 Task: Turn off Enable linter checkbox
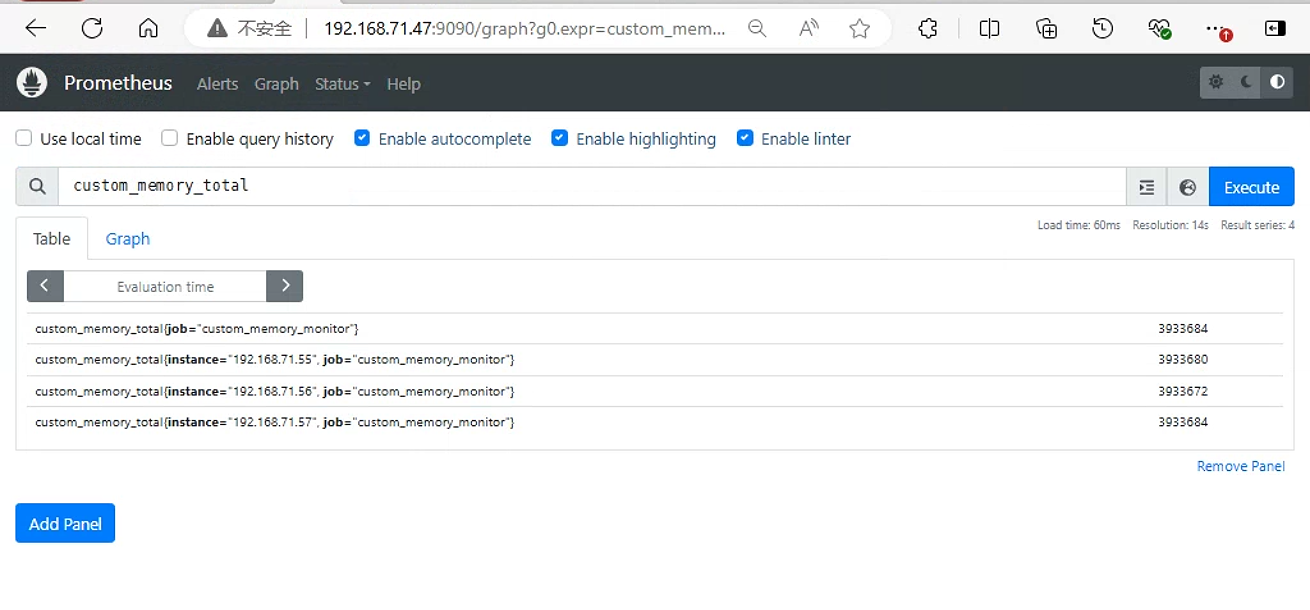(745, 138)
